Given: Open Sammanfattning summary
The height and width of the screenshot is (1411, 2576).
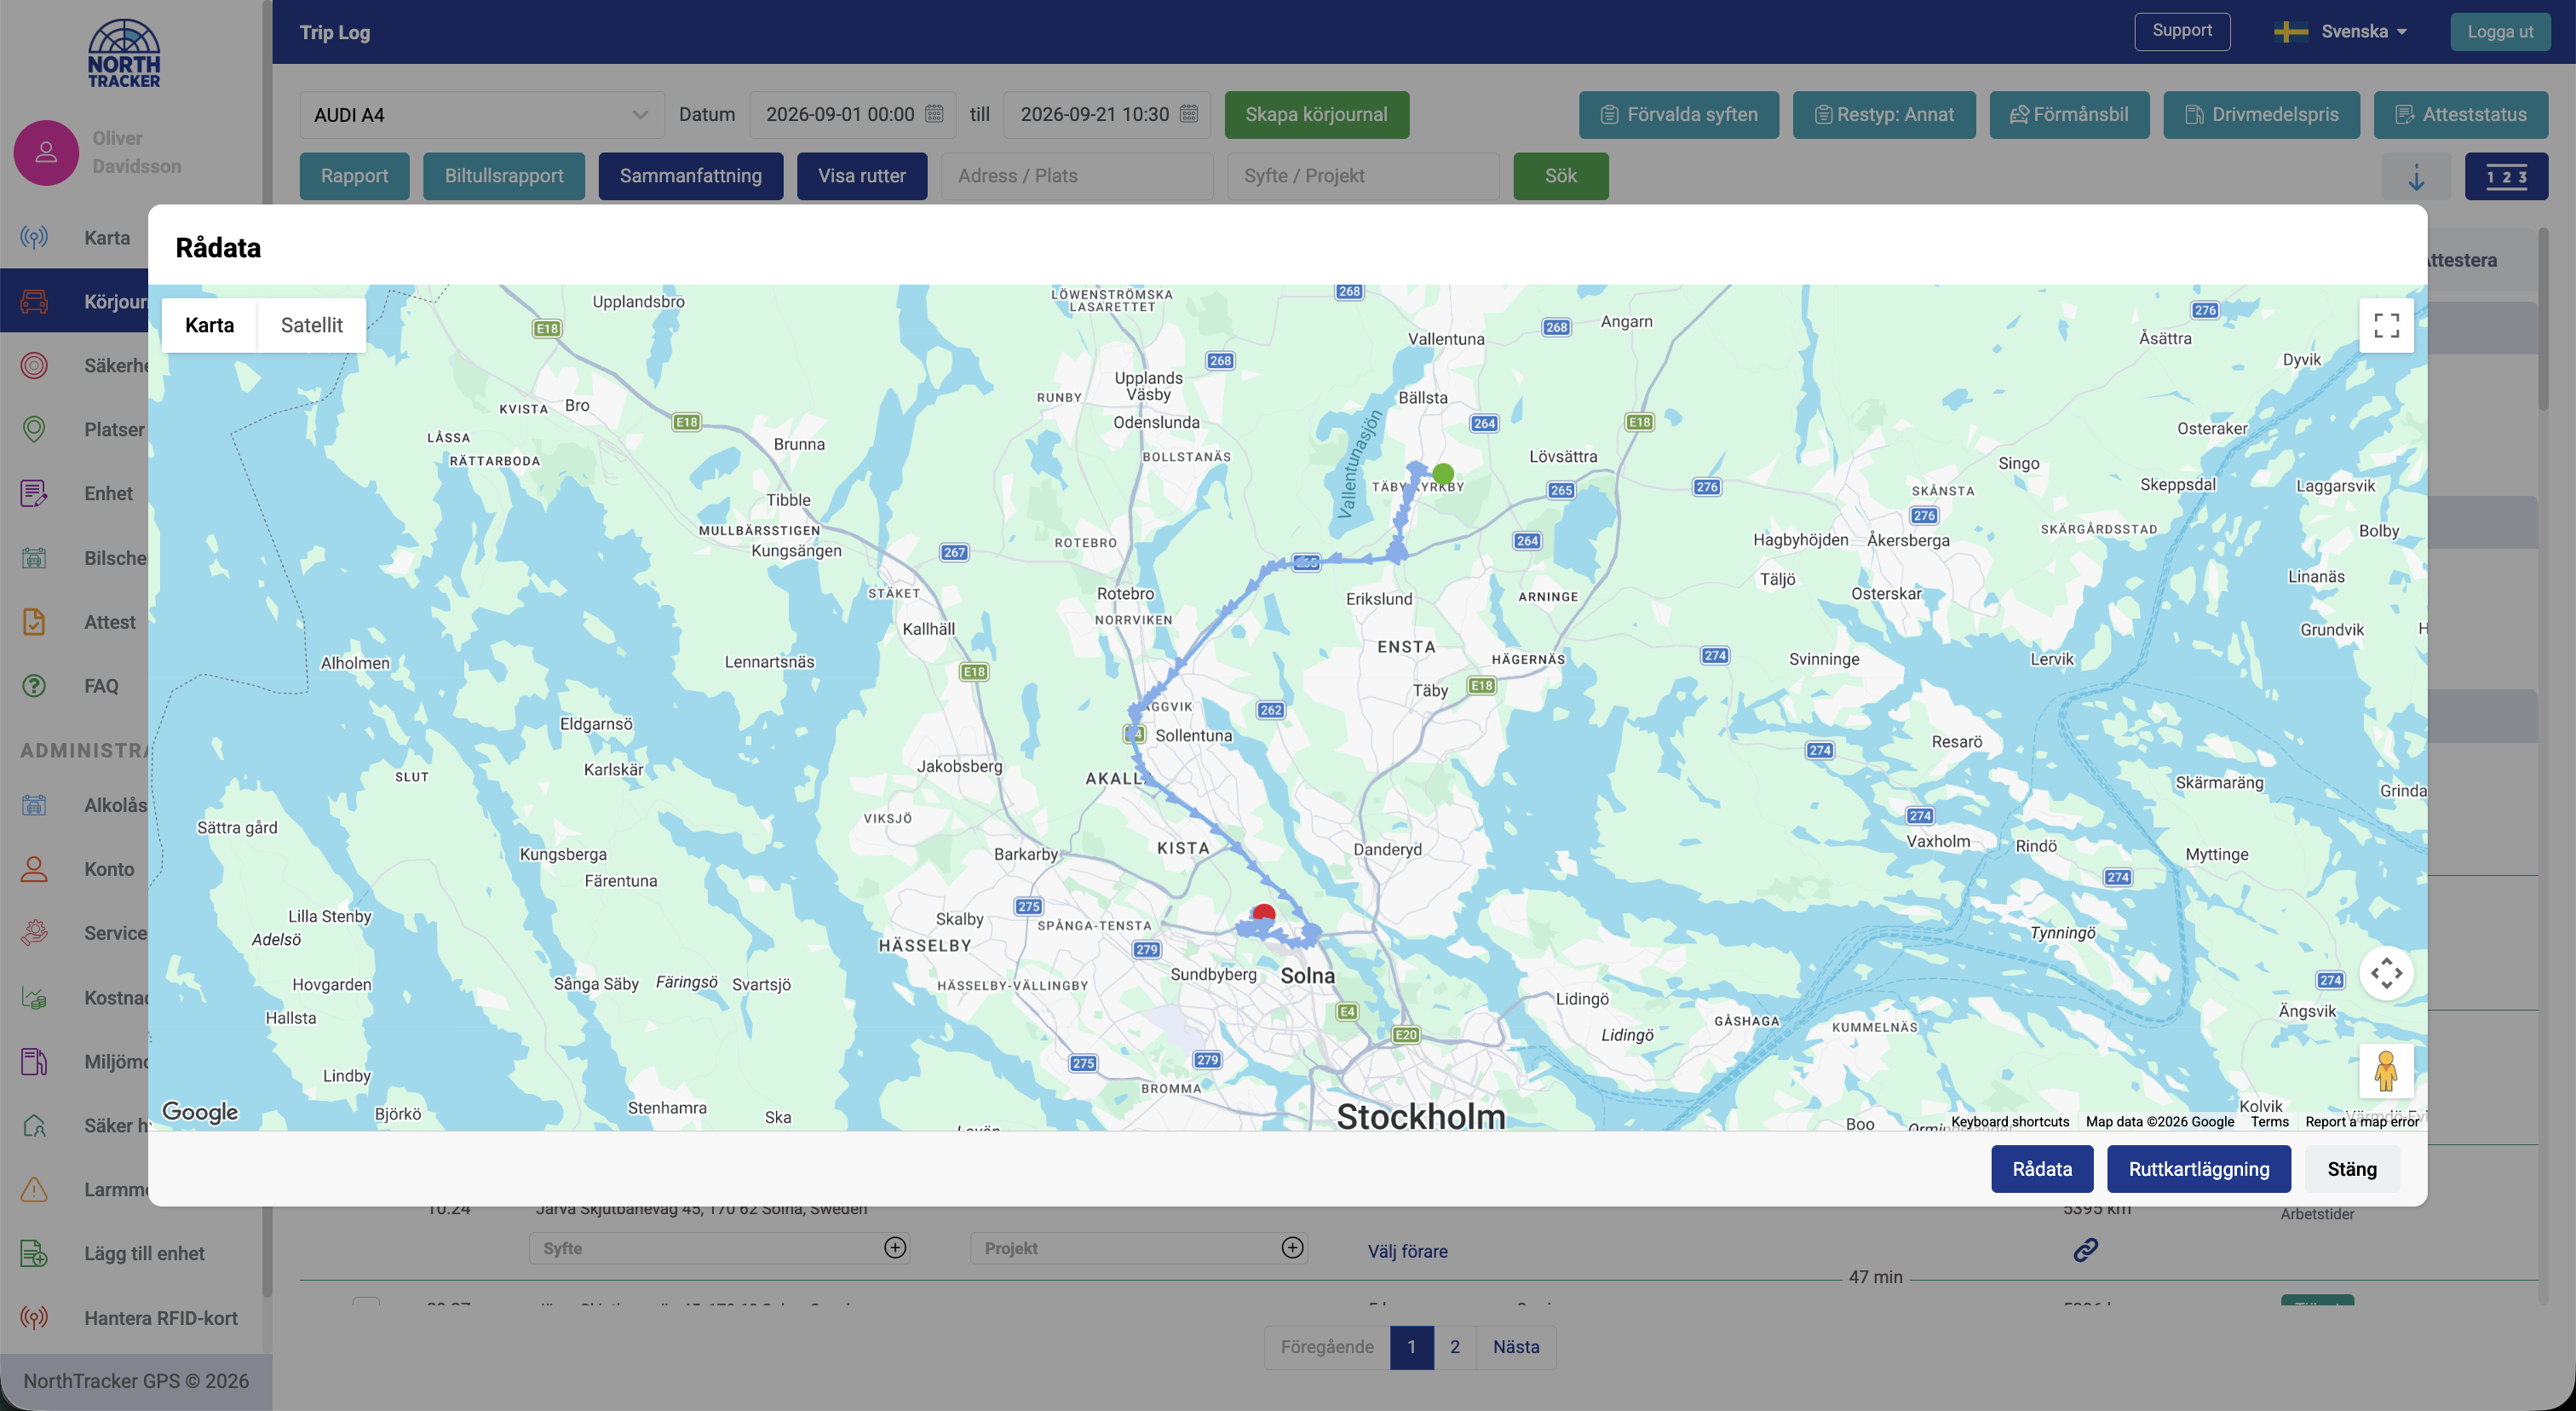Looking at the screenshot, I should coord(690,177).
